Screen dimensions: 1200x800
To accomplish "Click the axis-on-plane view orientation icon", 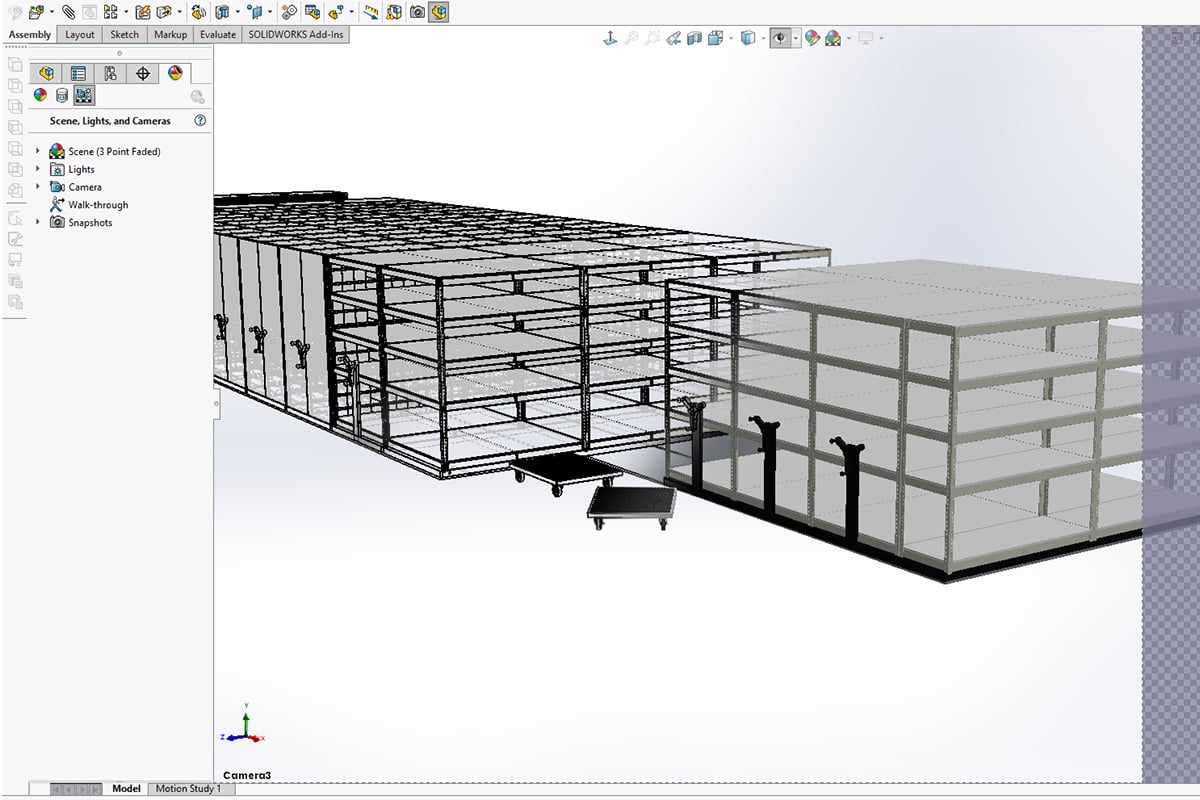I will (610, 38).
